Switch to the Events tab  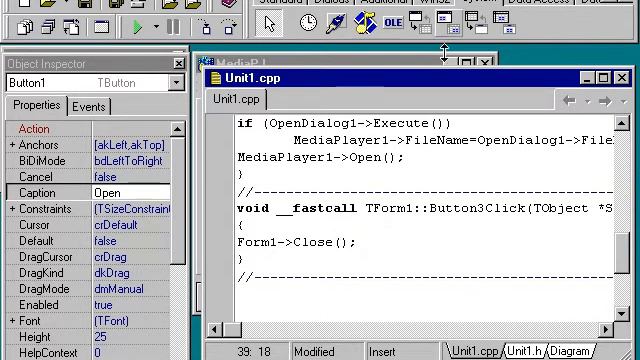[89, 107]
